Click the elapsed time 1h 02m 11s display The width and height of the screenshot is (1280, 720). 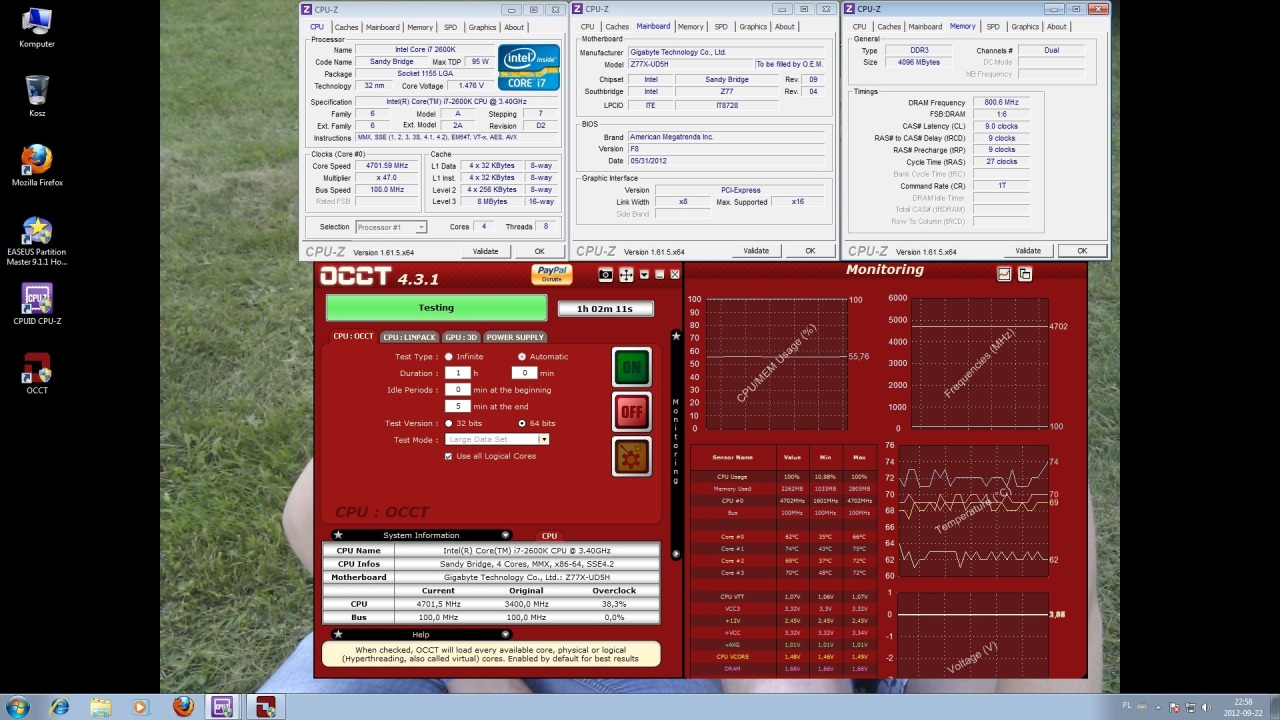click(605, 309)
